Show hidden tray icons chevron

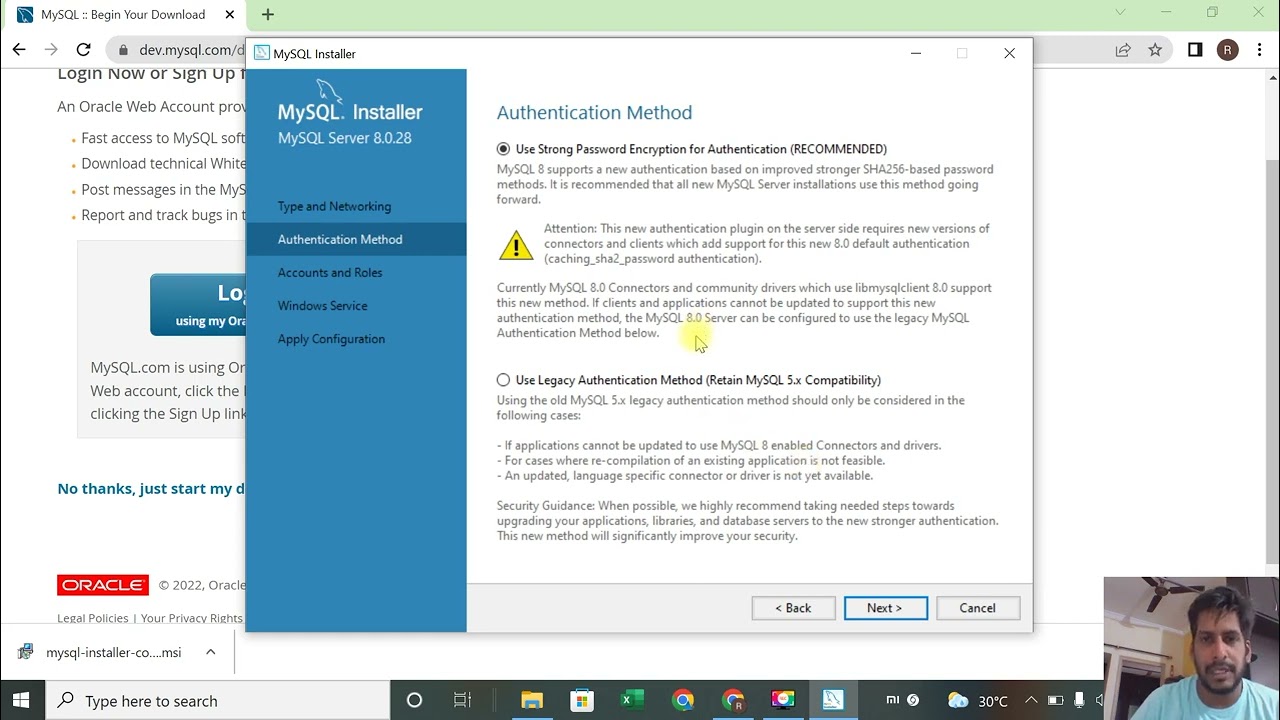coord(1031,700)
